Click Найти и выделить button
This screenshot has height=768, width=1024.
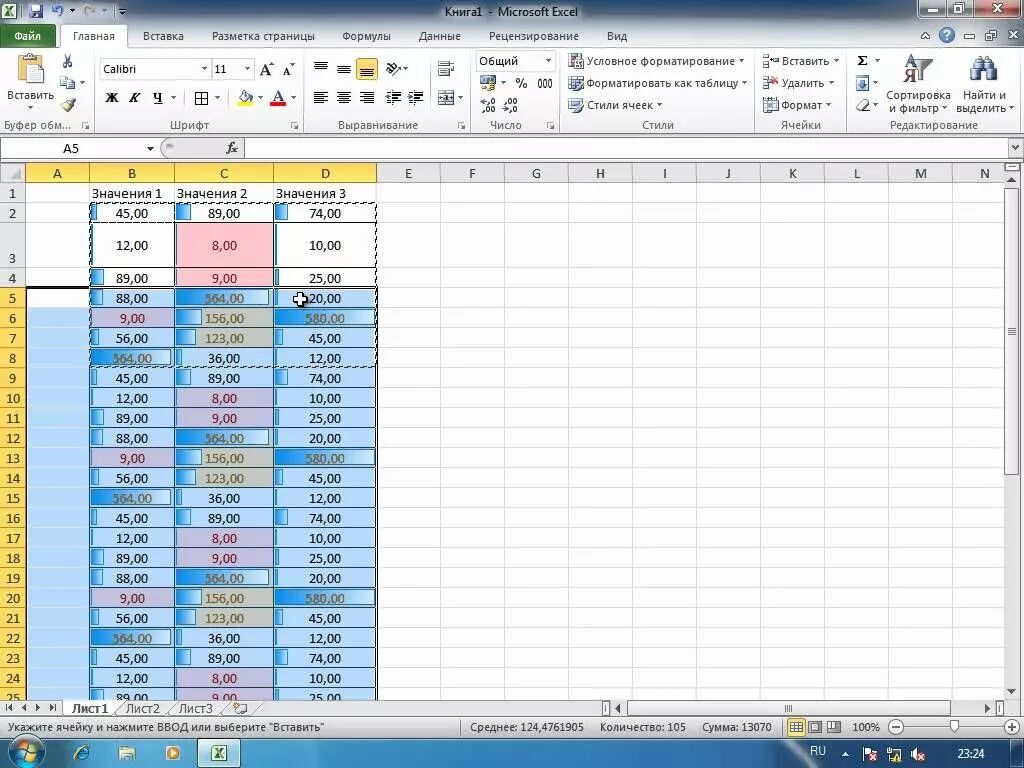pyautogui.click(x=984, y=84)
